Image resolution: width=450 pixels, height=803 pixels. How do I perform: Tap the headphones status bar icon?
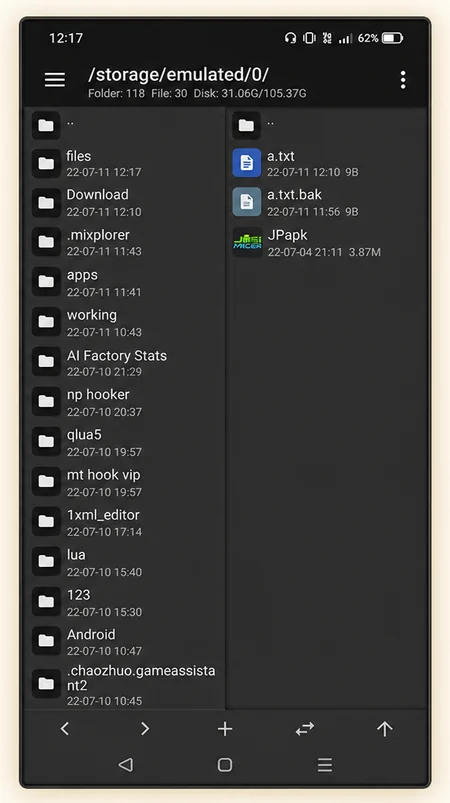[x=290, y=38]
